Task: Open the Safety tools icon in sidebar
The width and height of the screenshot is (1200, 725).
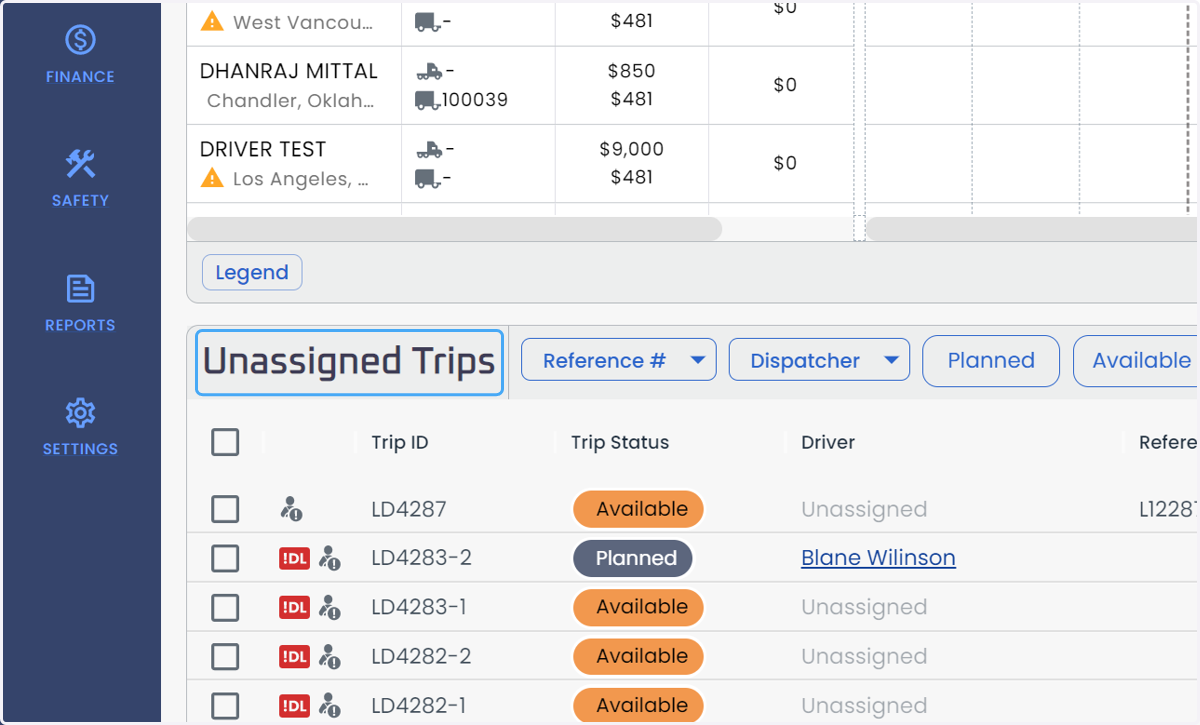Action: click(80, 164)
